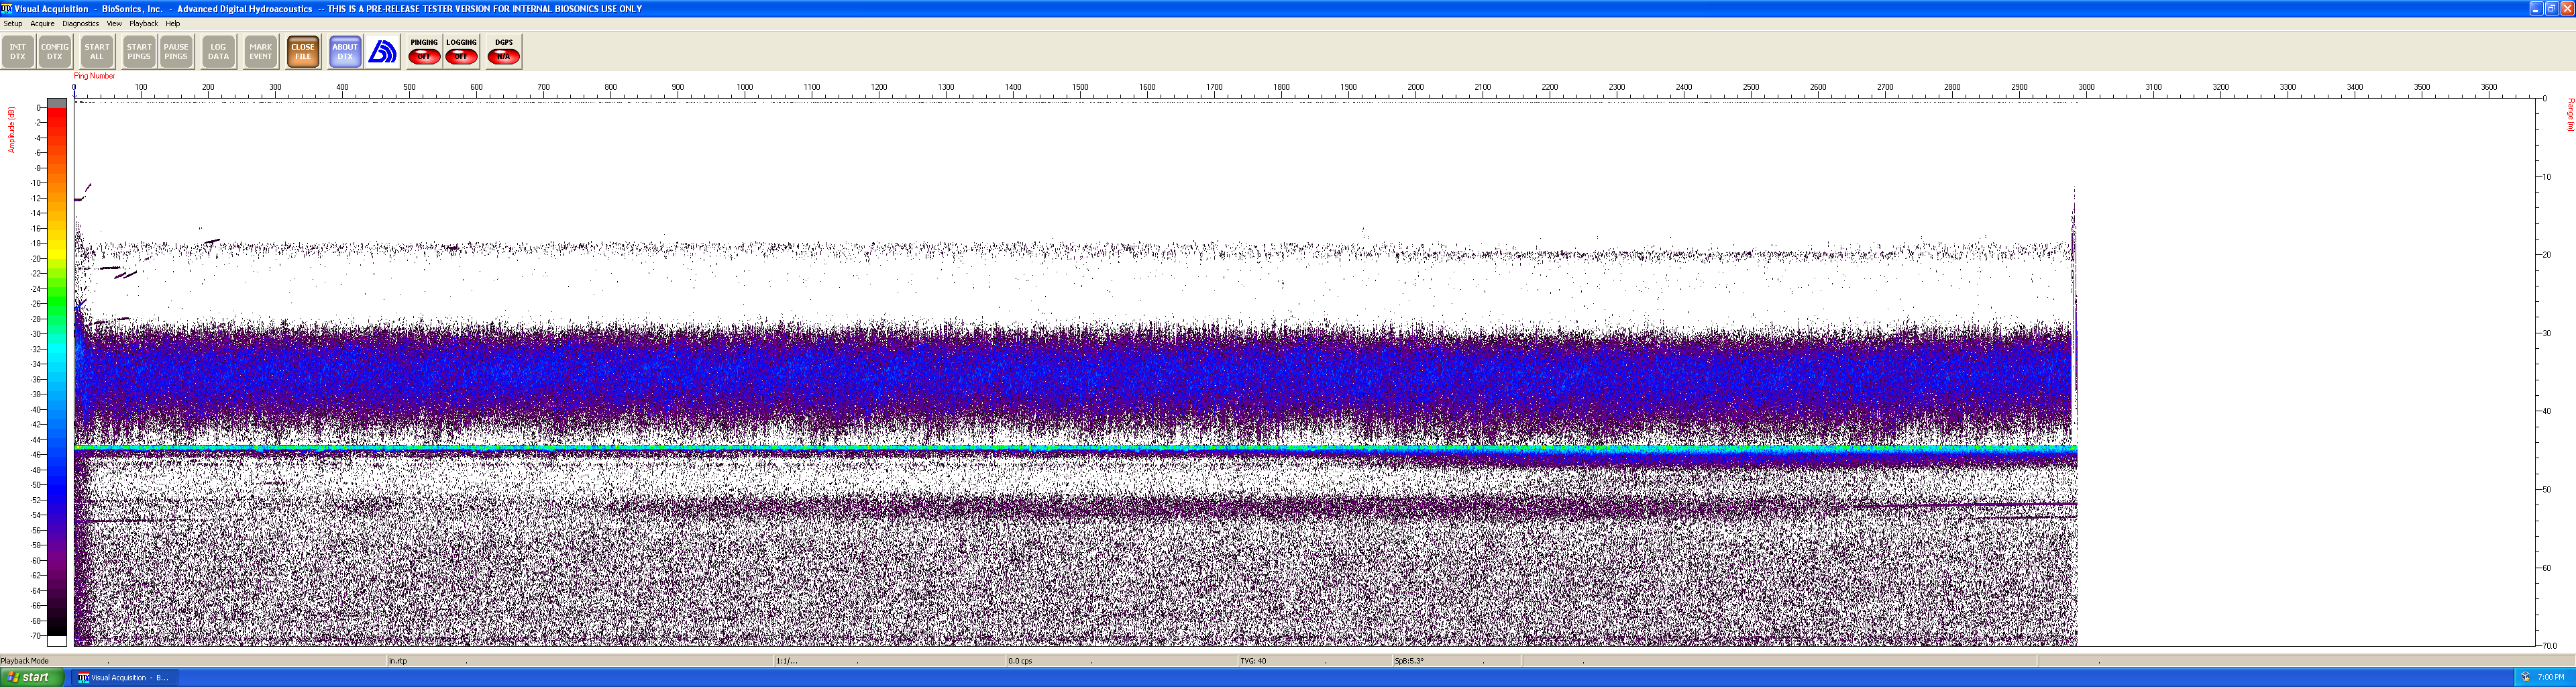Click the gray top cell of amplitude scale
Image resolution: width=2576 pixels, height=687 pixels.
coord(57,103)
